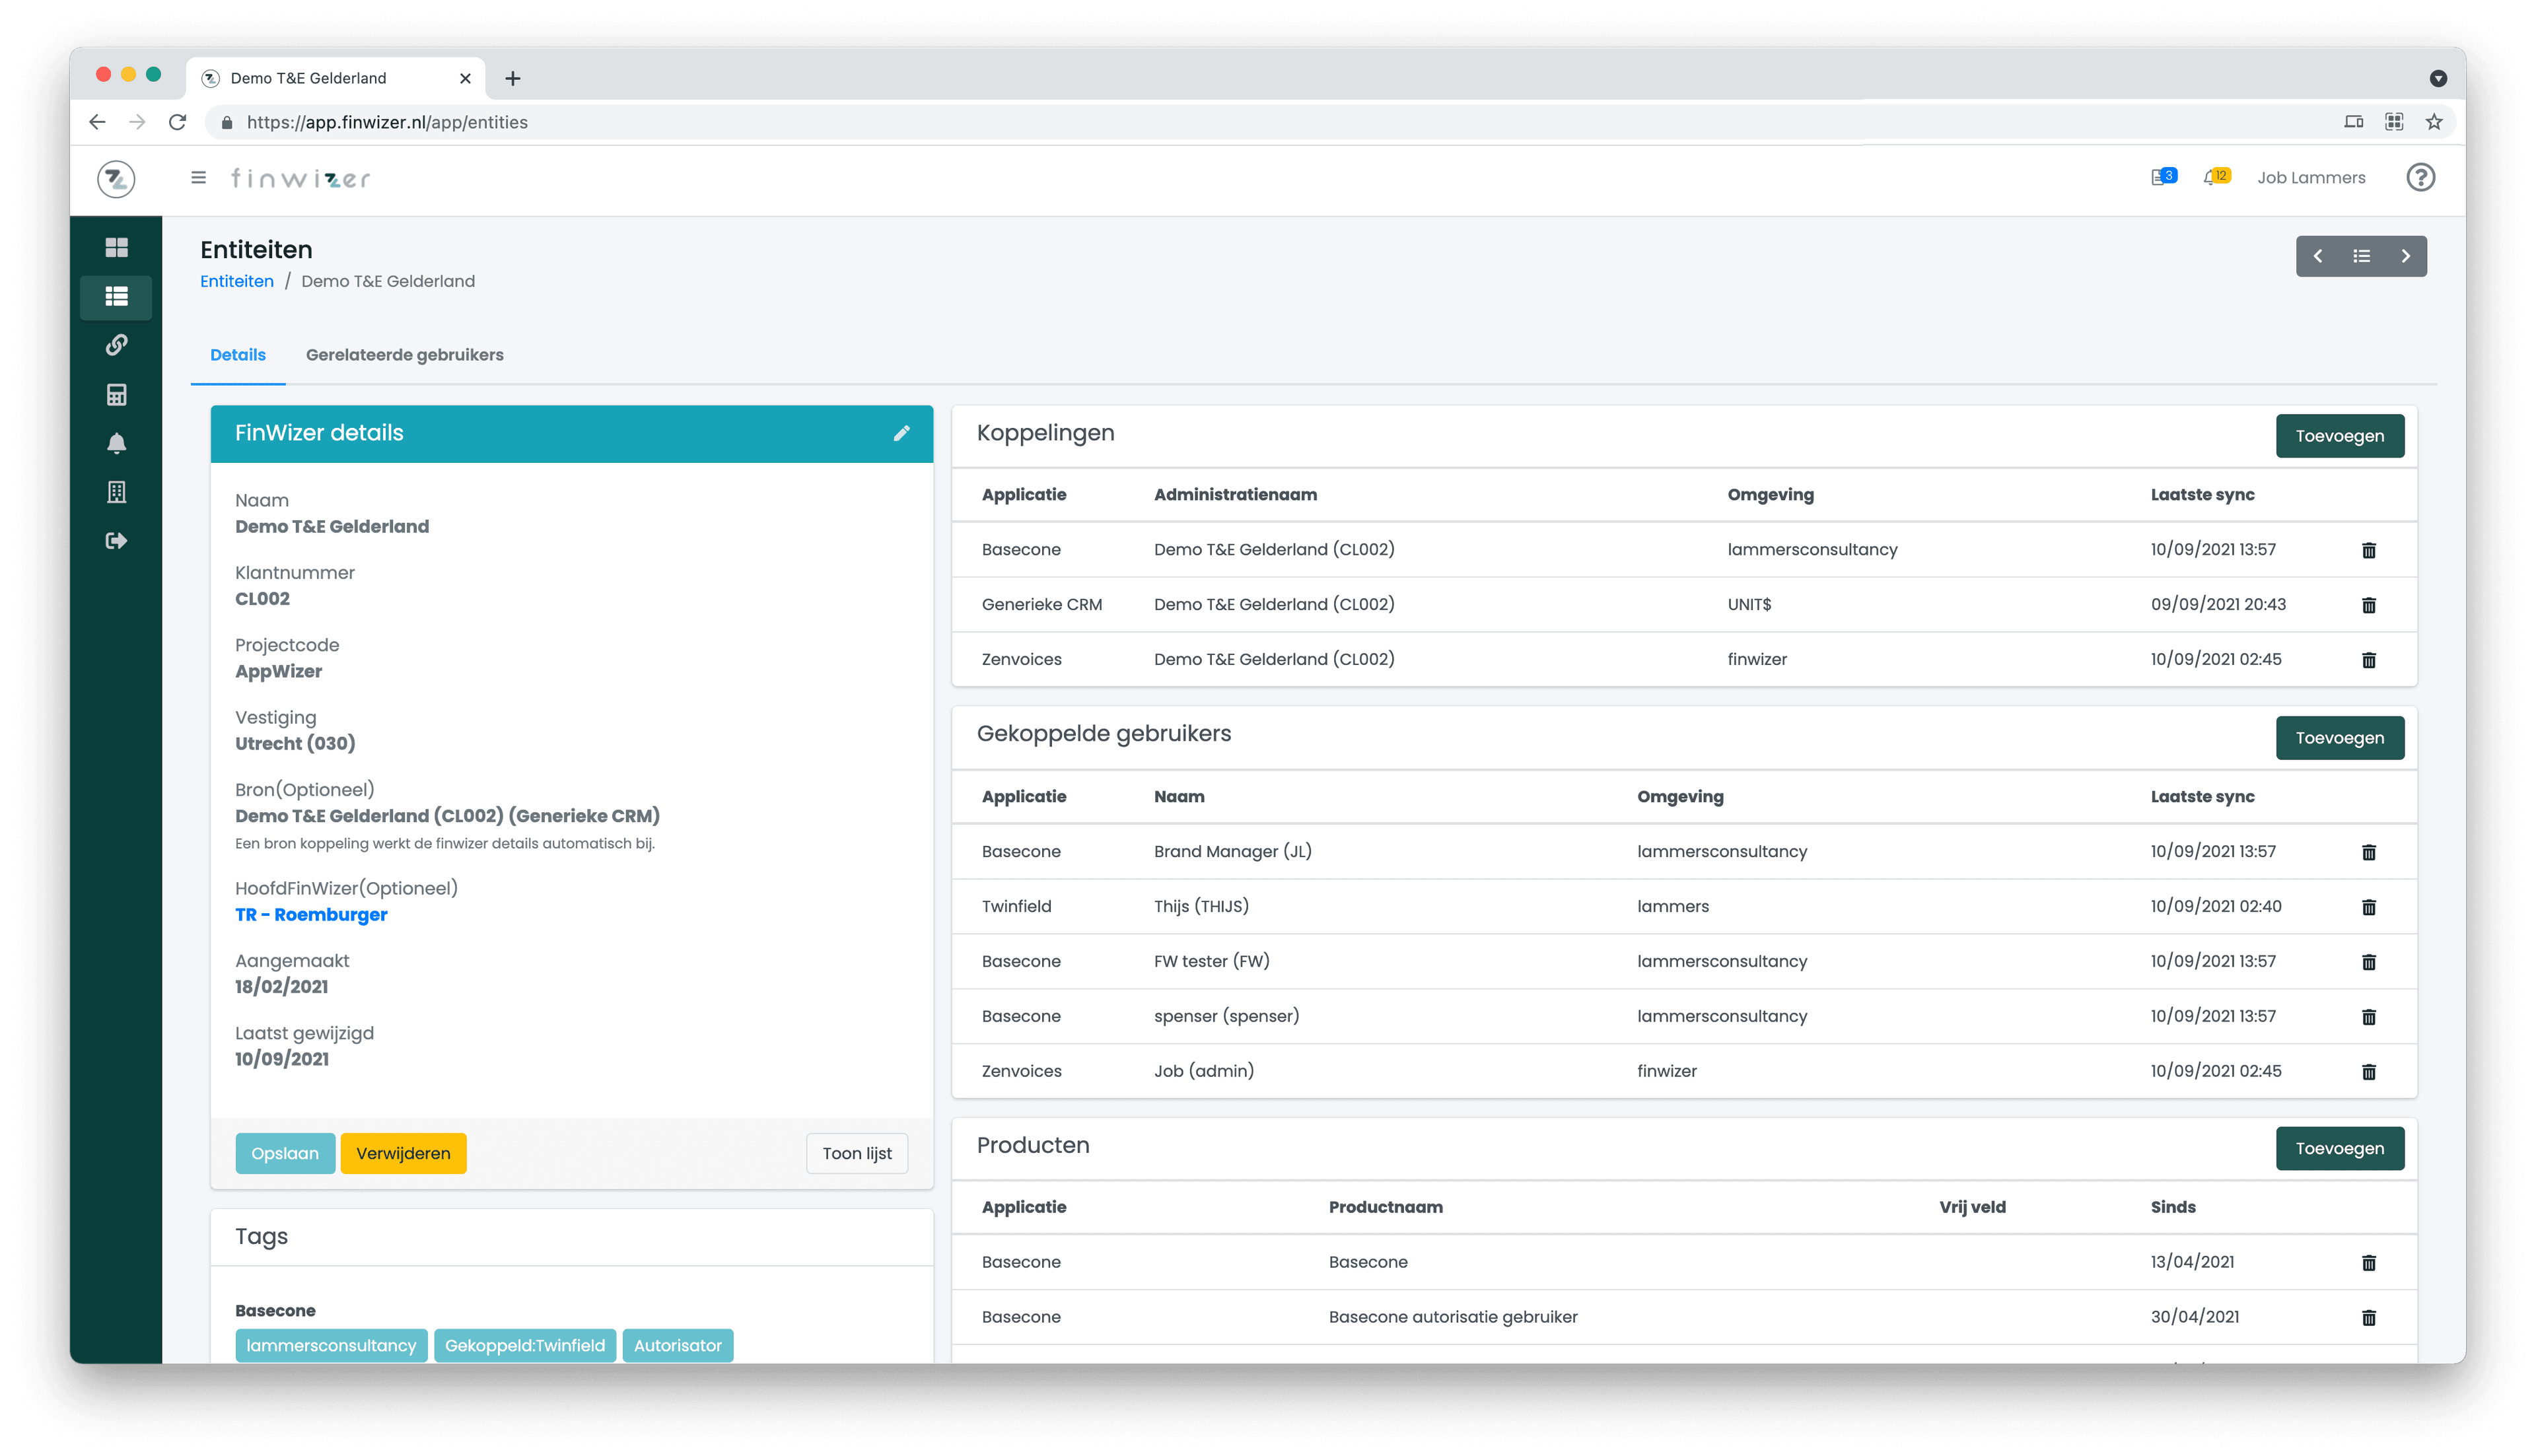Select the Details tab
The height and width of the screenshot is (1456, 2536).
(237, 355)
